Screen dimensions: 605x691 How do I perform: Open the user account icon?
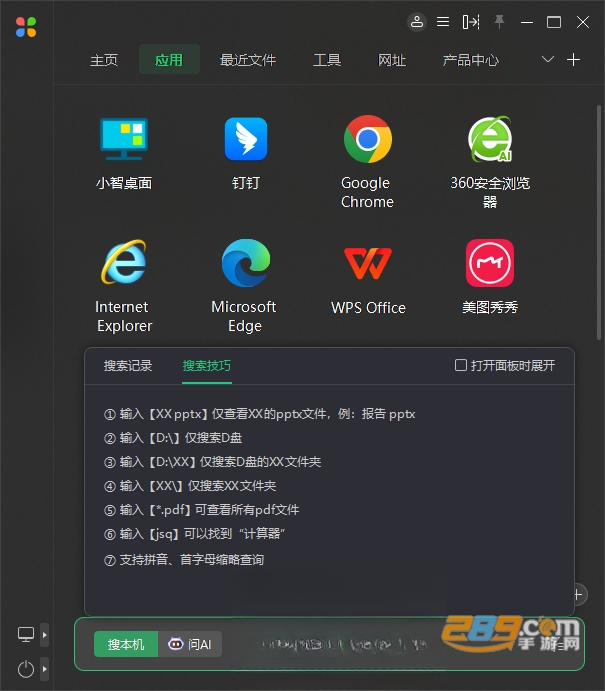[x=416, y=22]
